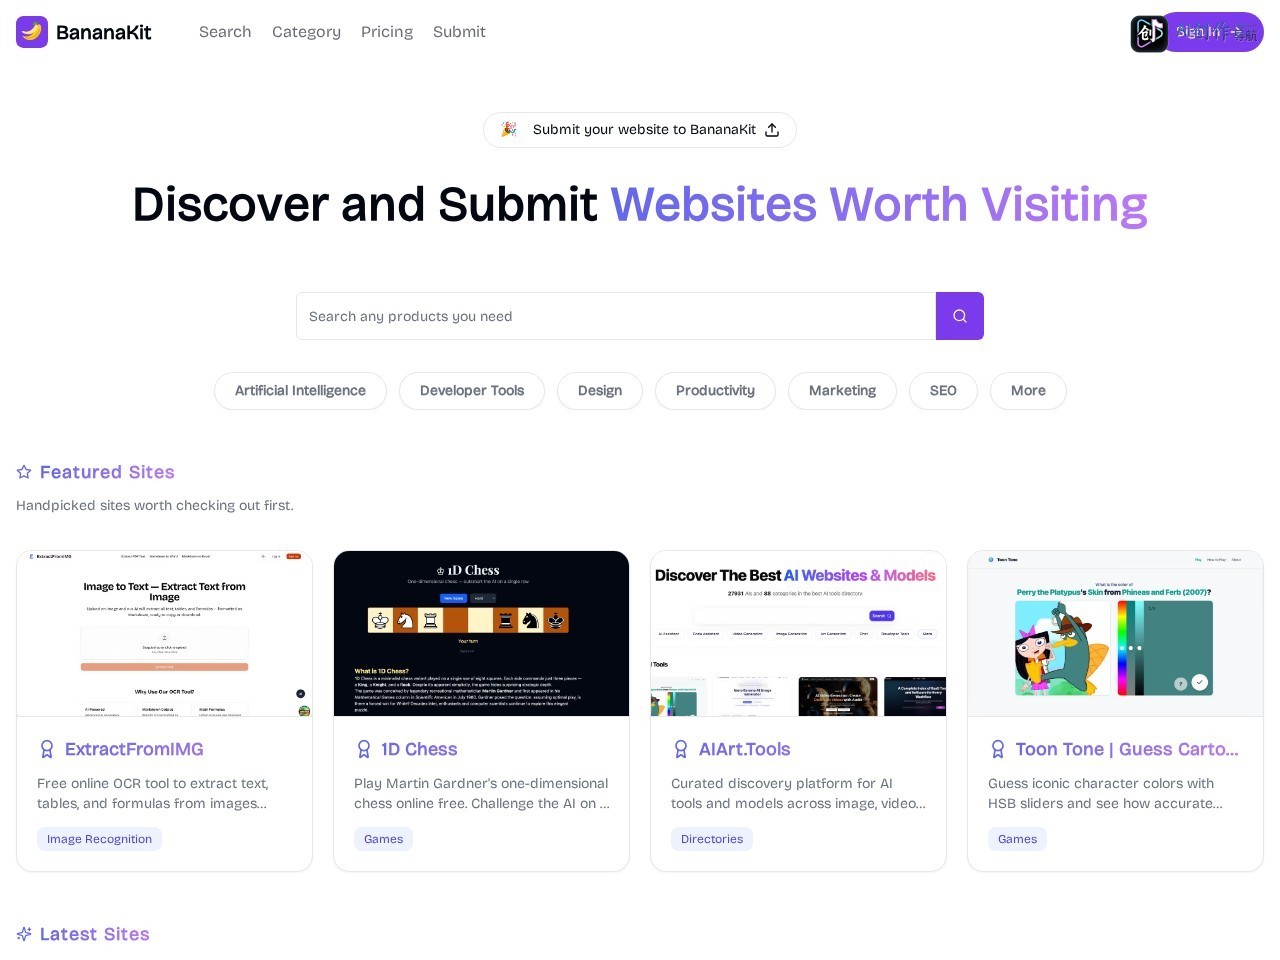Click the award badge icon beside AIArt.Tools
Viewport: 1280px width, 960px height.
[x=681, y=749]
